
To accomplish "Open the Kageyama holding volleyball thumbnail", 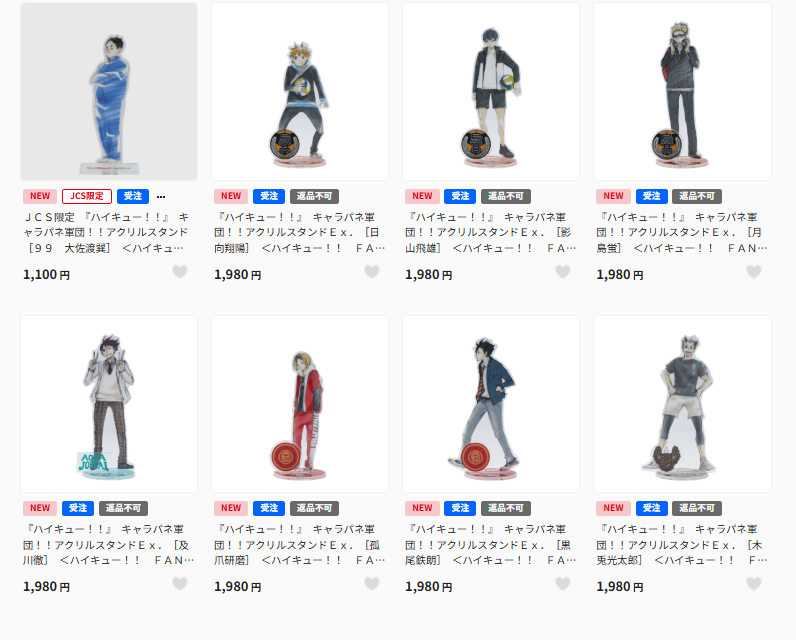I will [491, 91].
